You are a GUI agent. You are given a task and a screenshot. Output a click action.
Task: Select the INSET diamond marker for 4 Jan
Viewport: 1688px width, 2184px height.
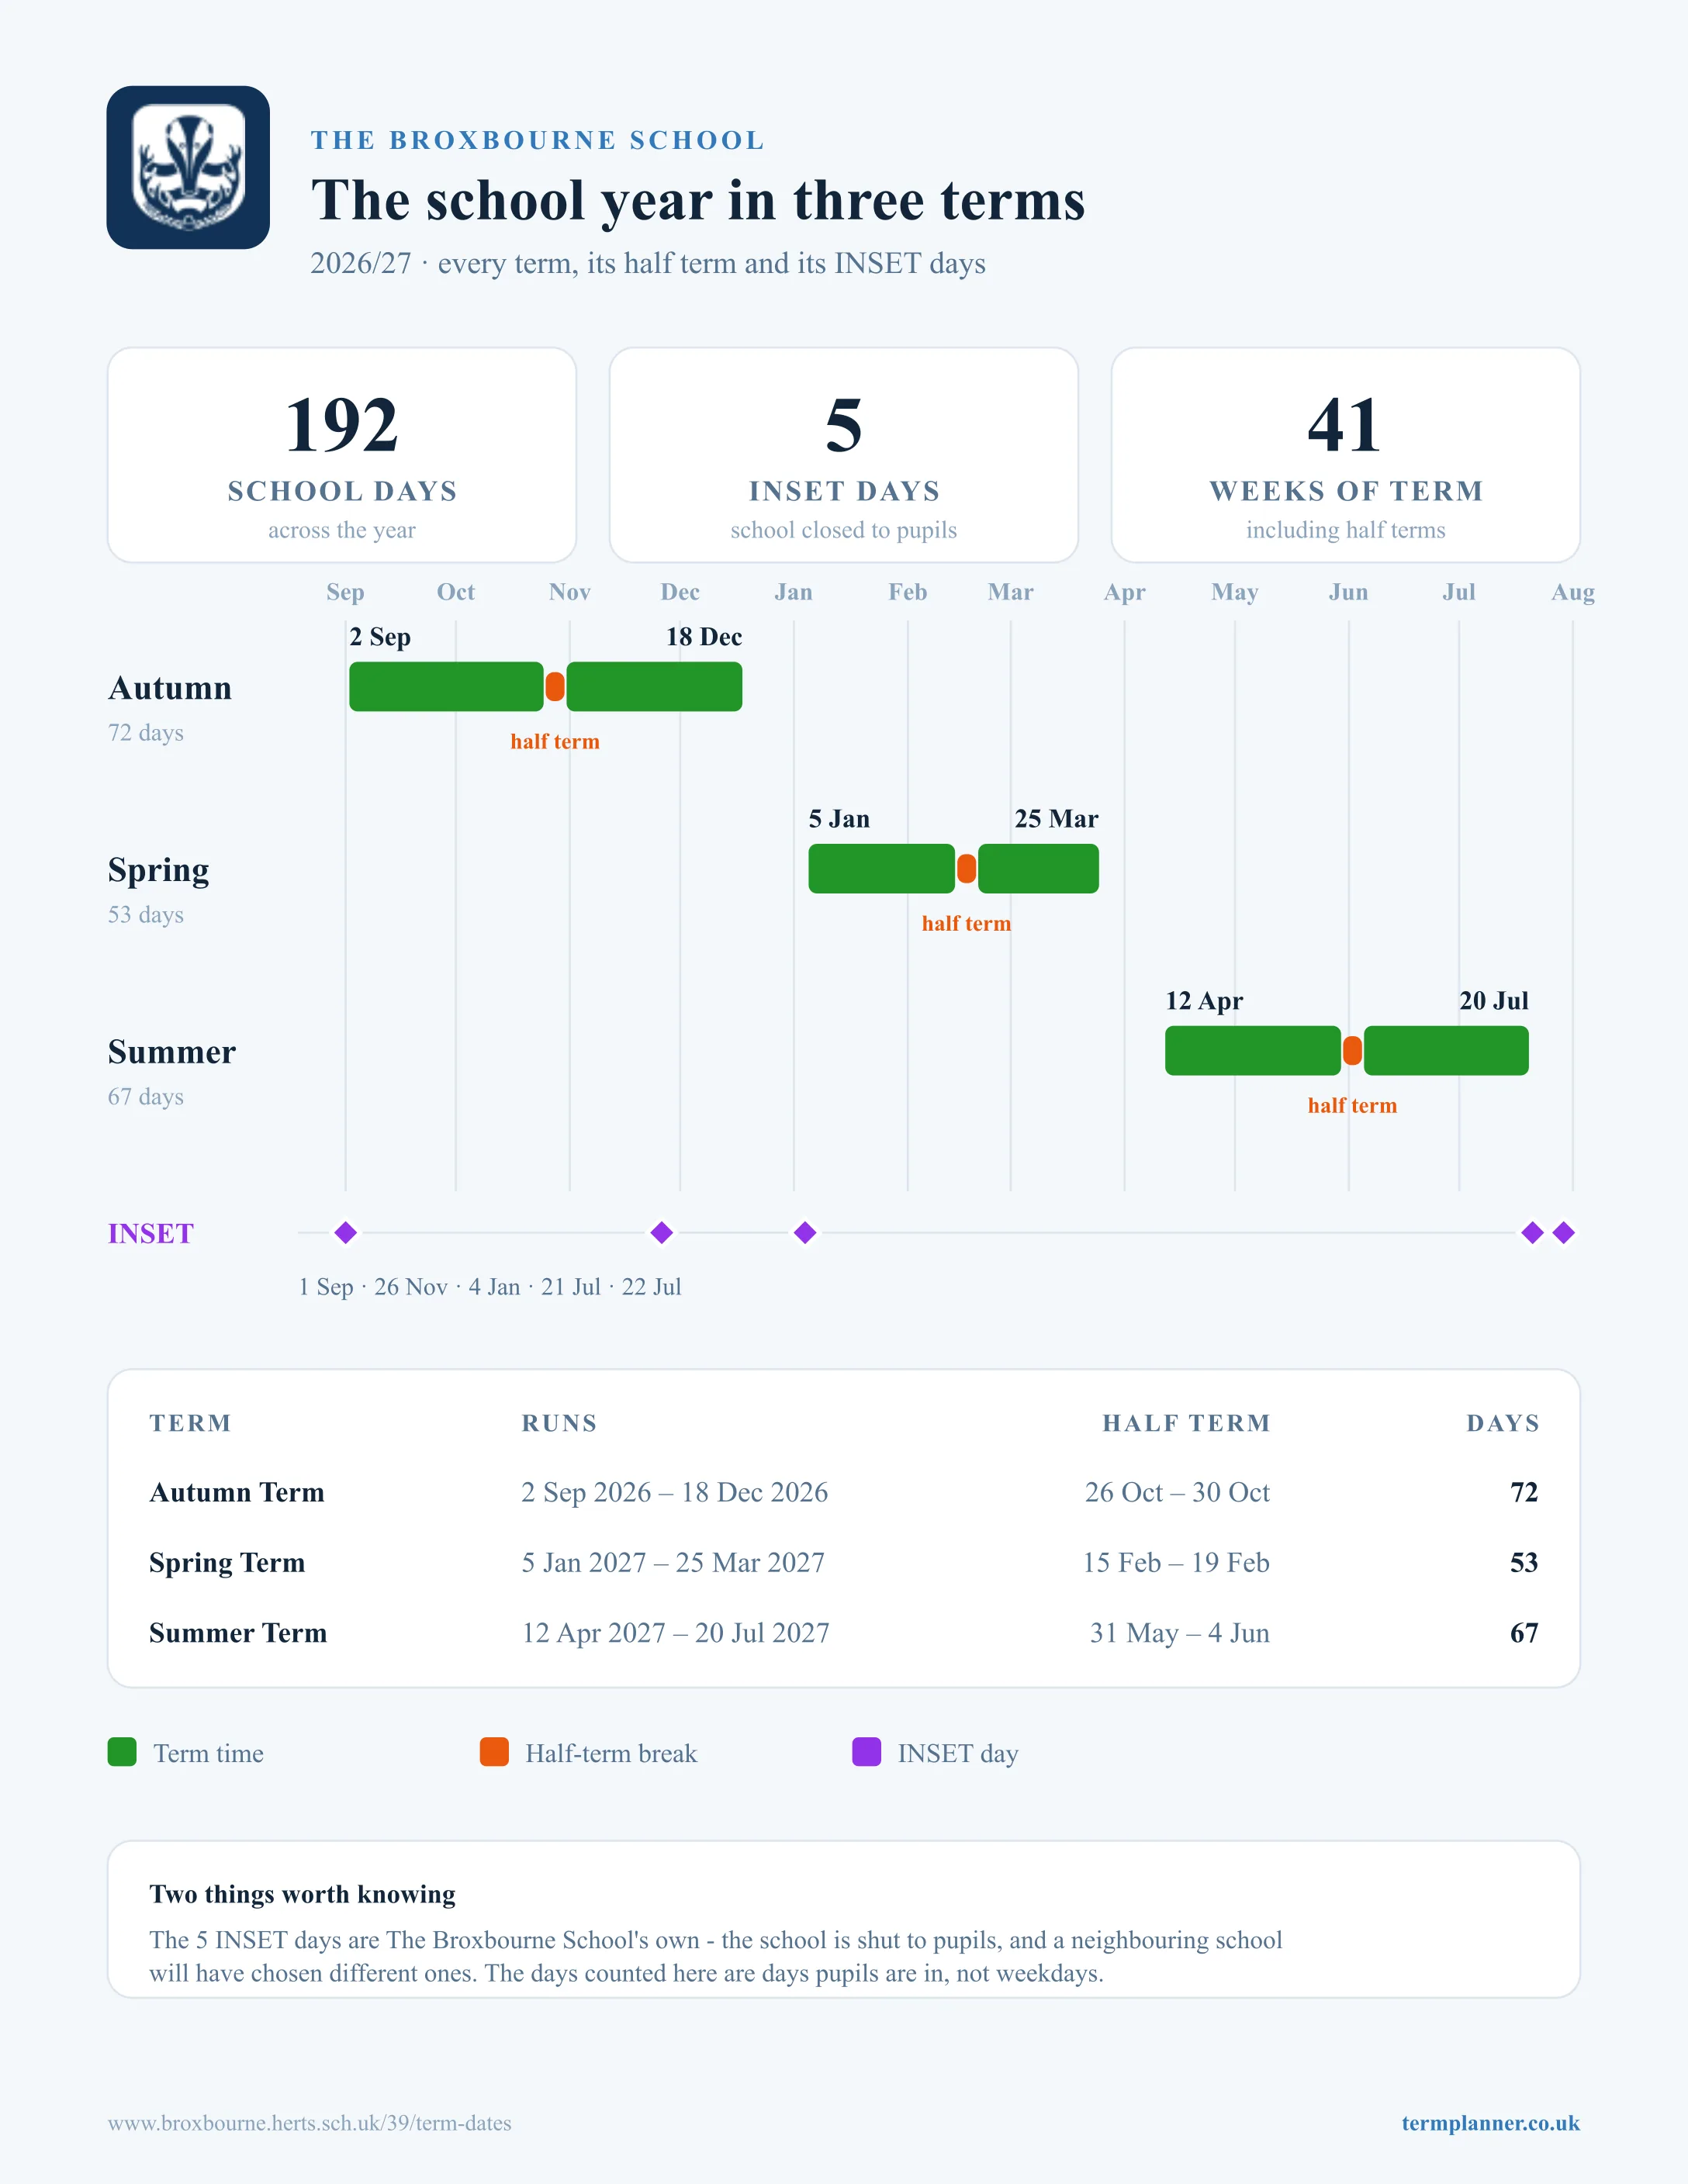tap(805, 1233)
